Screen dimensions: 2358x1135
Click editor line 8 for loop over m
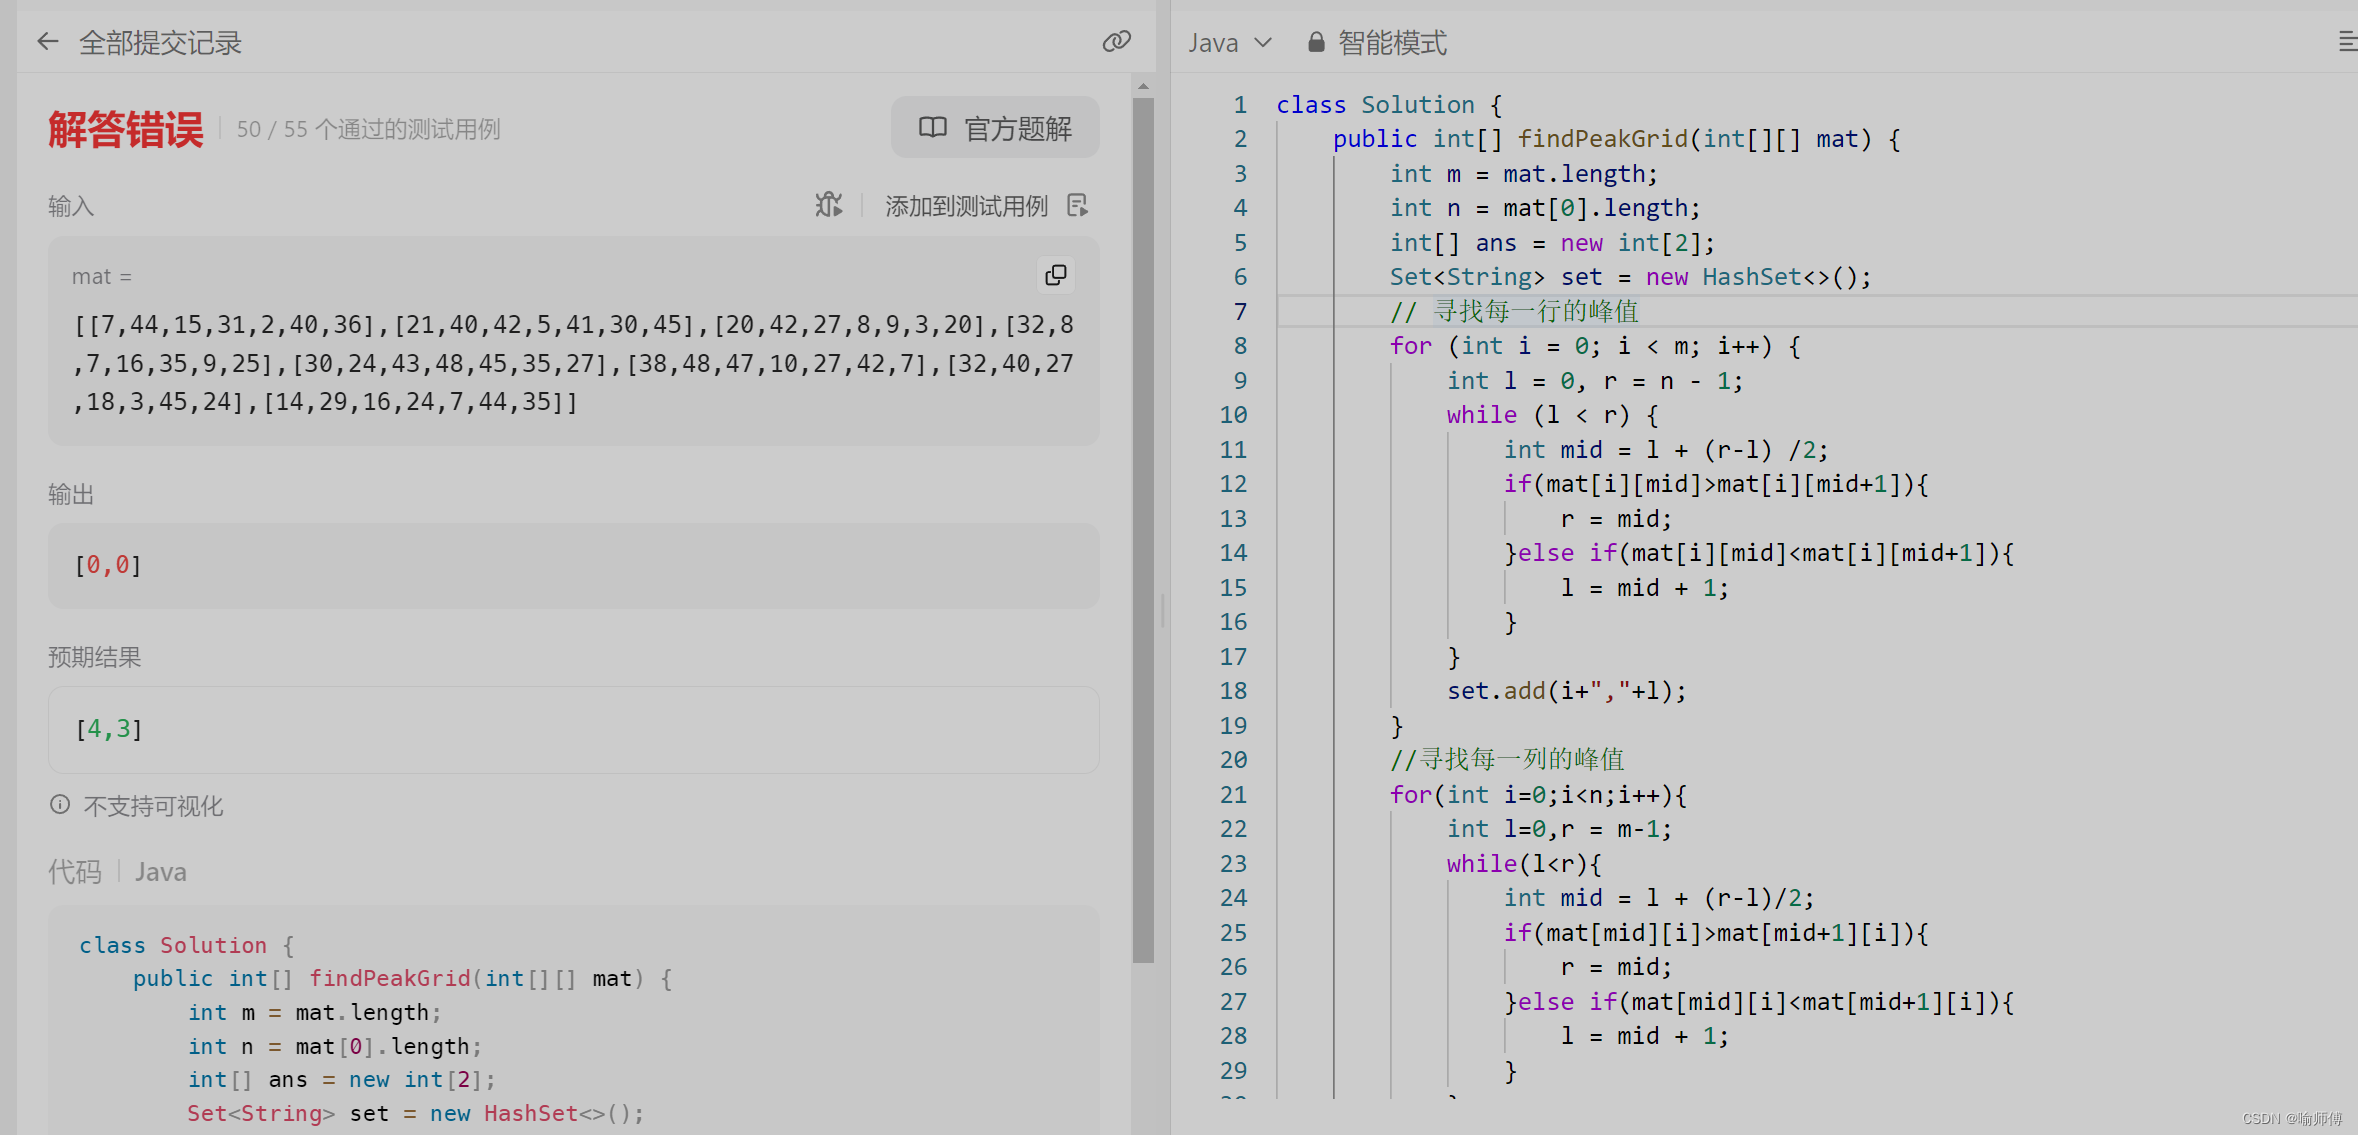coord(1595,346)
